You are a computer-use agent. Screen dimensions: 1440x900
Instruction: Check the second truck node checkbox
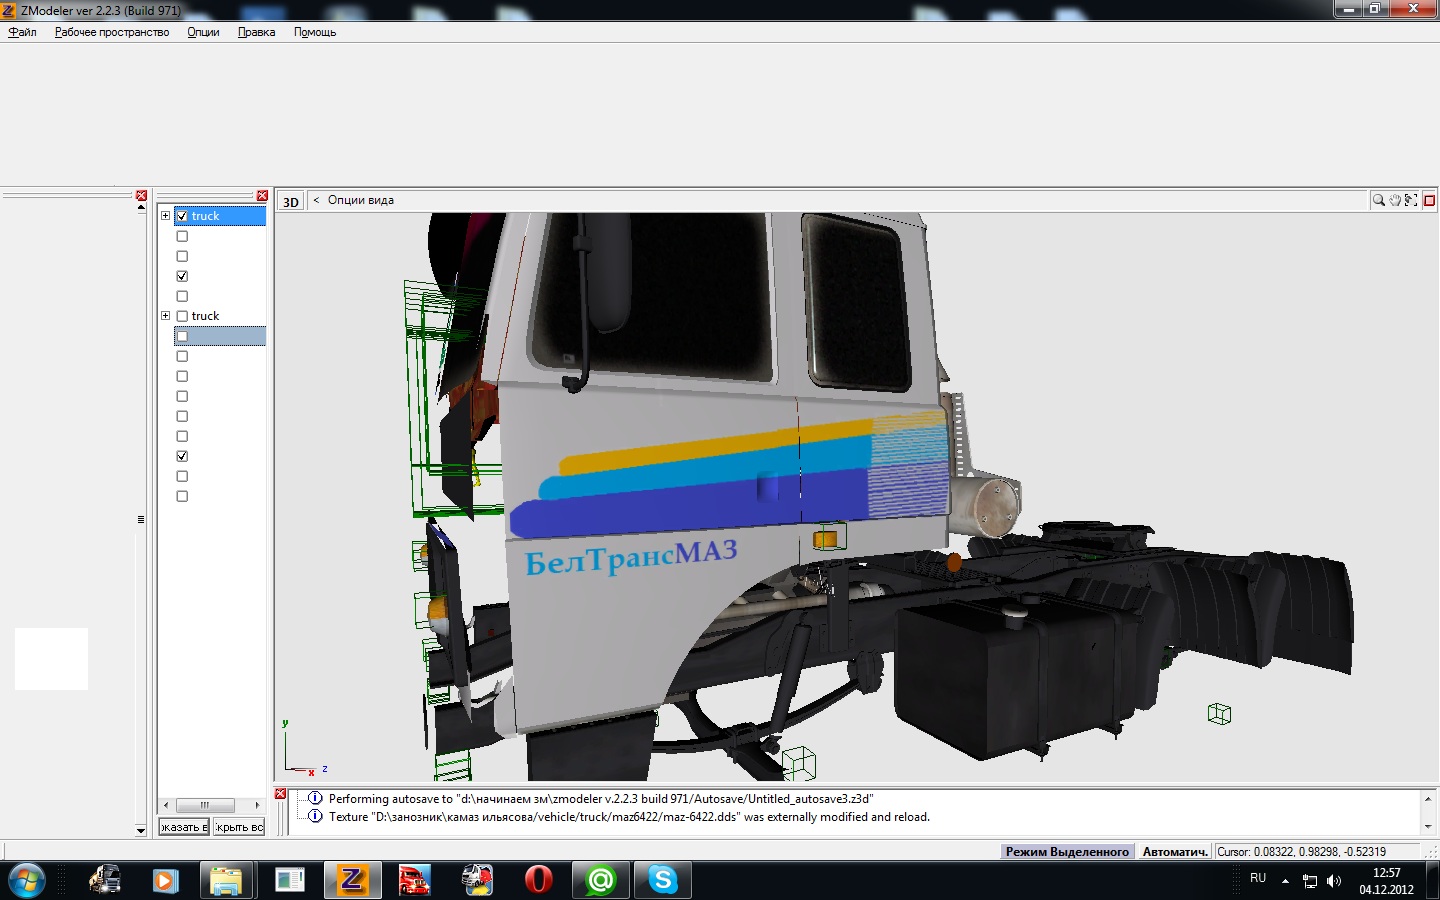pos(182,316)
